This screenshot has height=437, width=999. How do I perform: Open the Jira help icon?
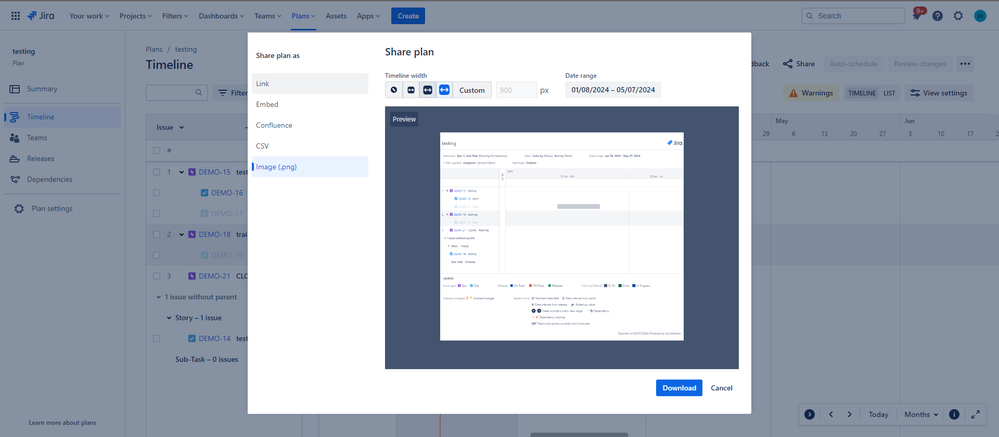coord(937,16)
